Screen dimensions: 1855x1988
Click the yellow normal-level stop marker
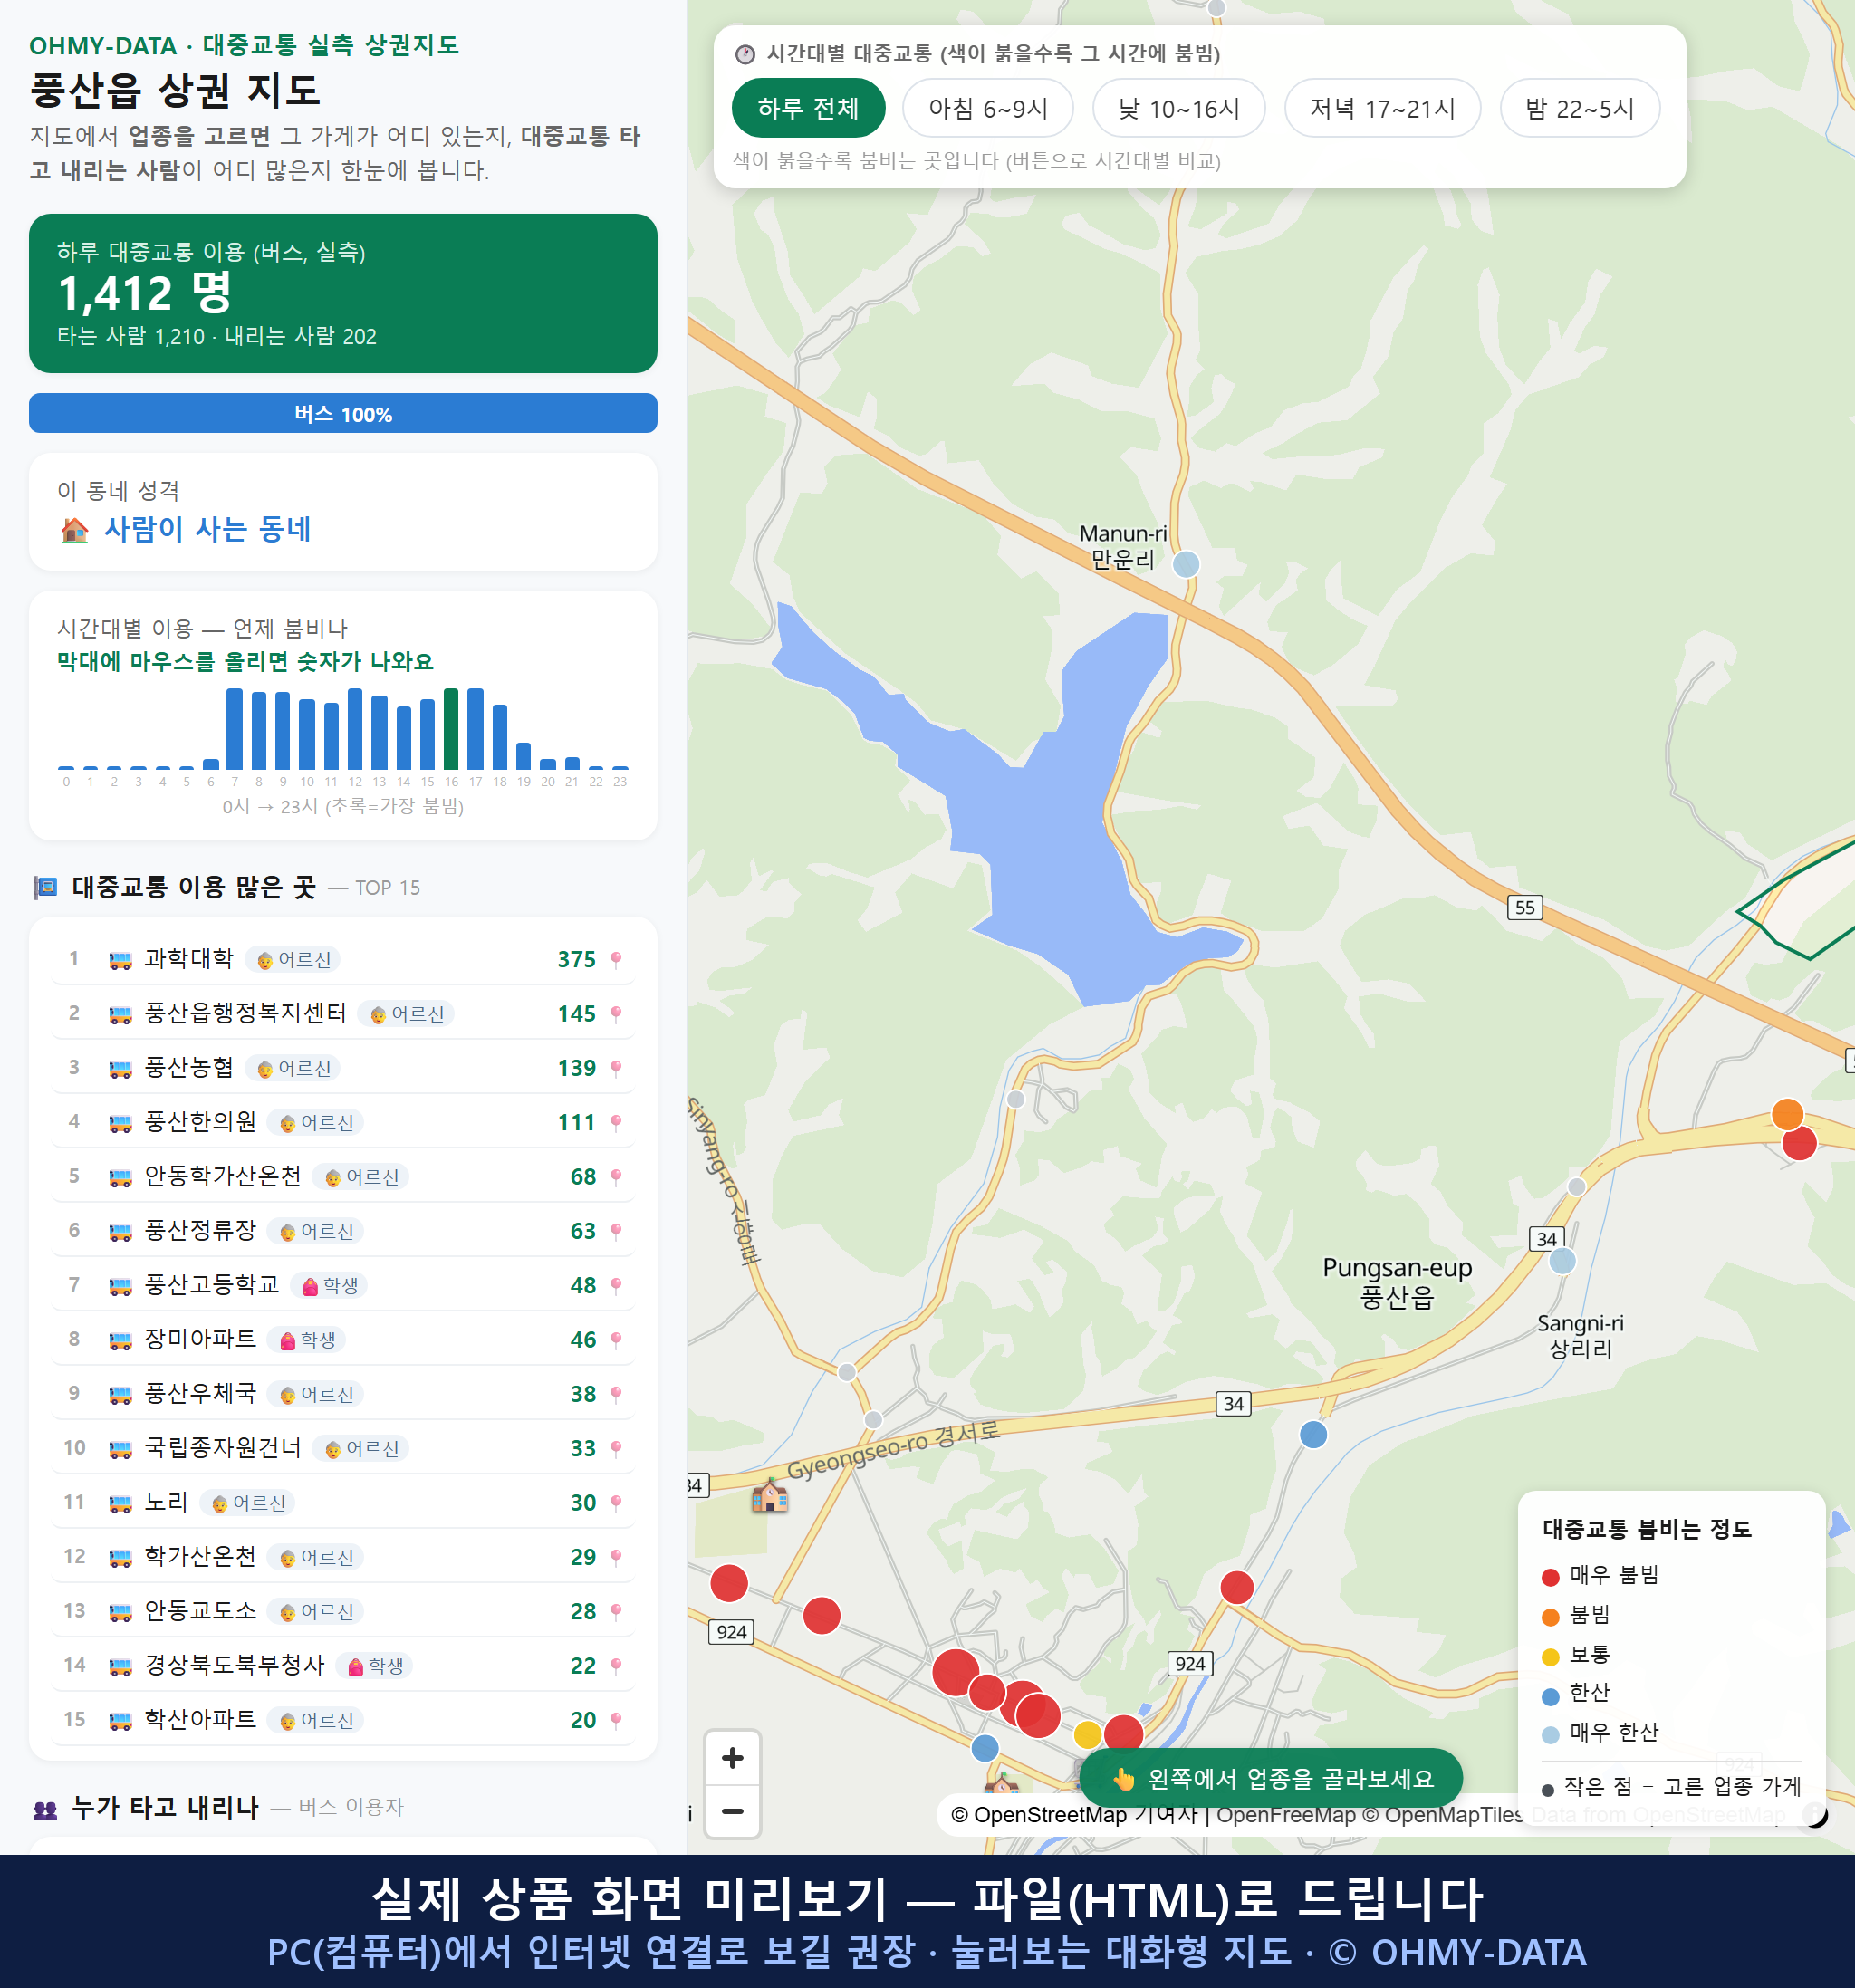pos(1087,1734)
